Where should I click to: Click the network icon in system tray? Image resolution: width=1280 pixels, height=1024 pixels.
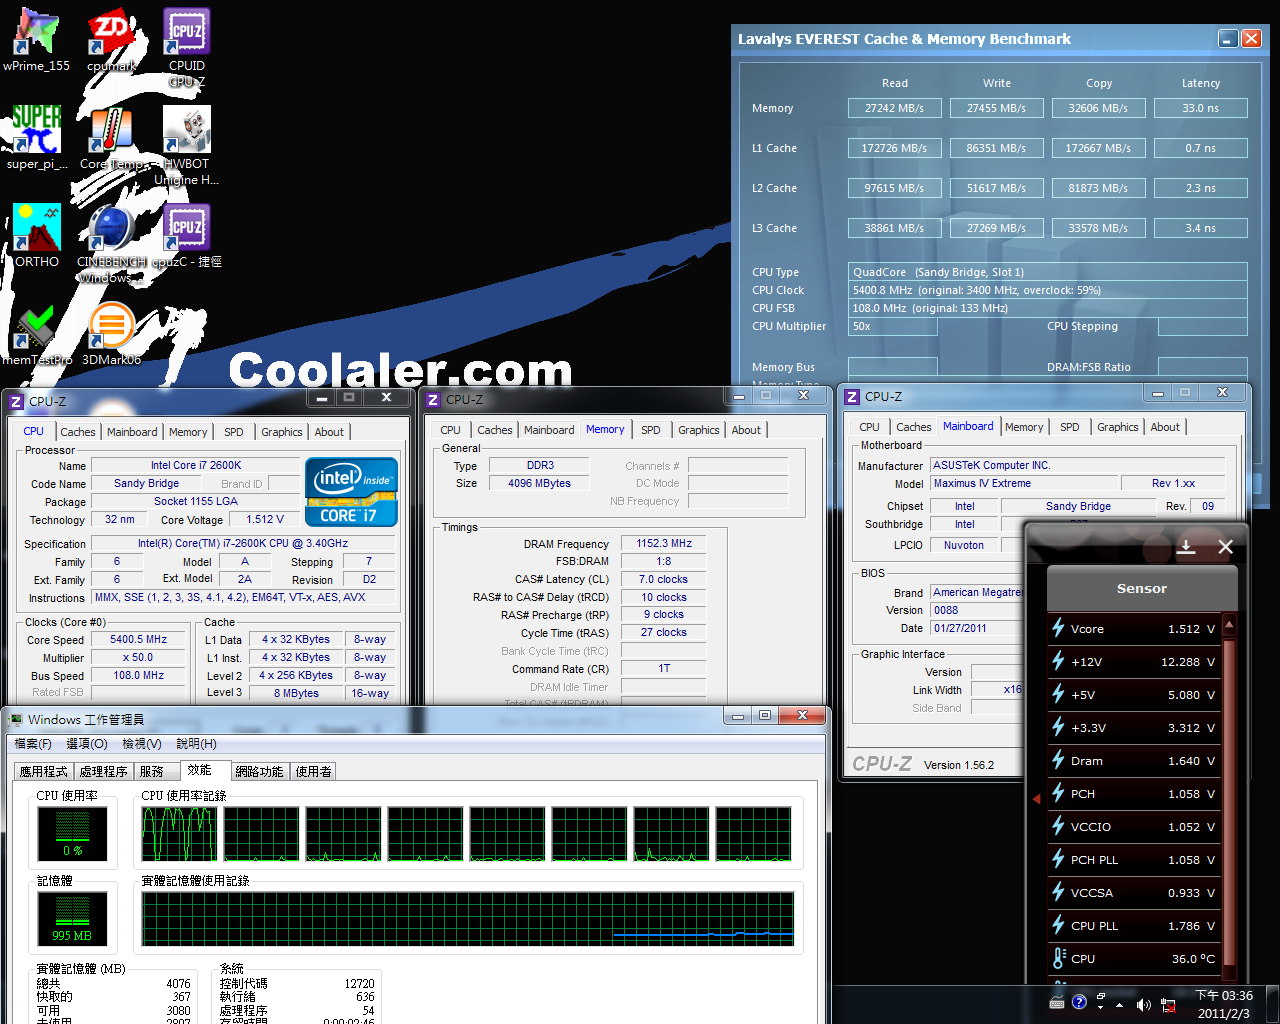point(1167,1004)
